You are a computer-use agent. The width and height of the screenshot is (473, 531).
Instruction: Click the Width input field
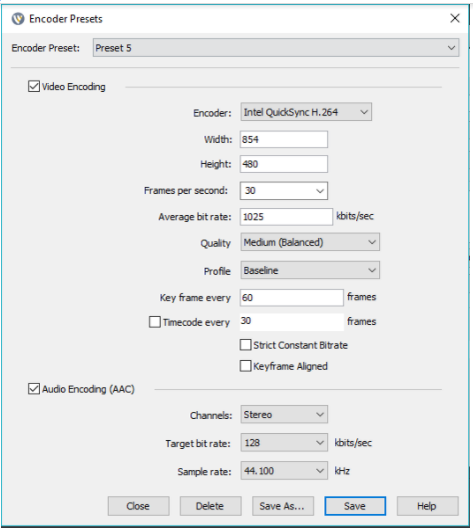(284, 140)
